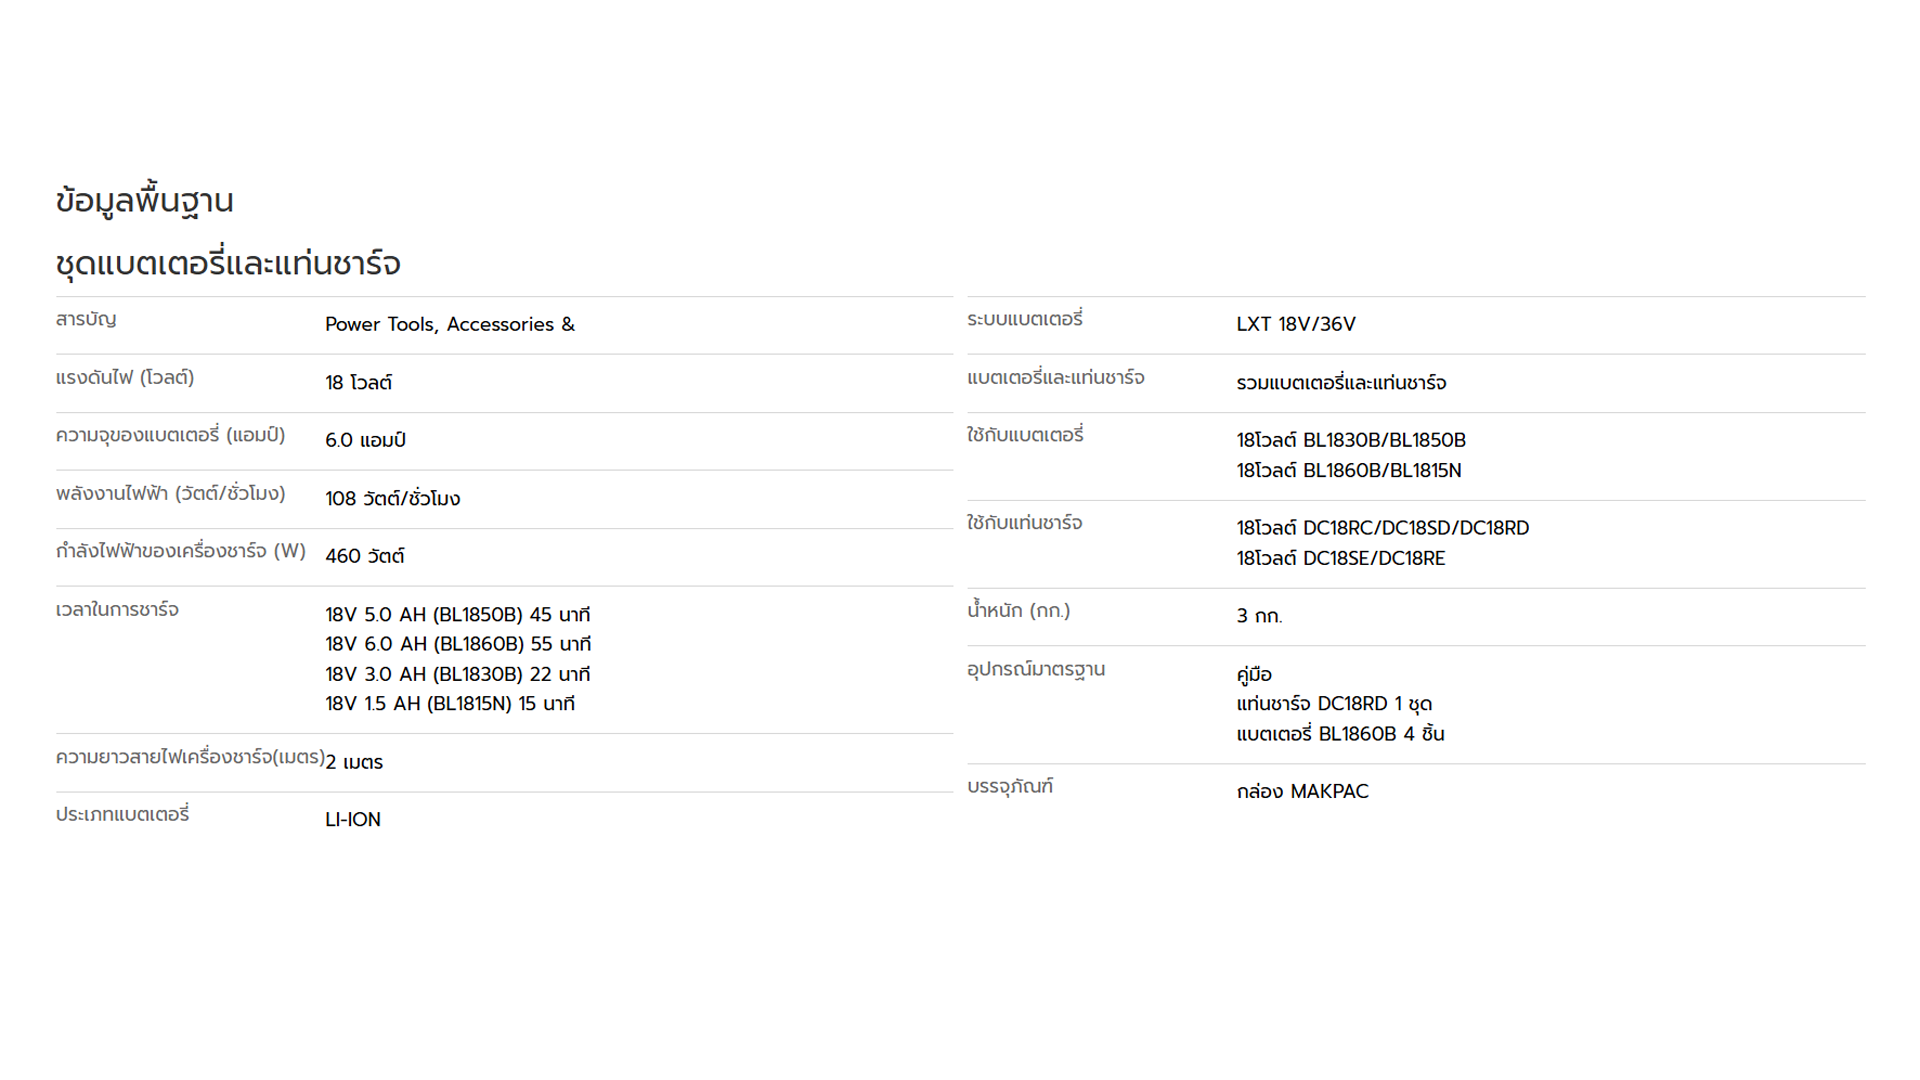Select the สารบัญ row label
Viewport: 1920px width, 1080px height.
[86, 319]
